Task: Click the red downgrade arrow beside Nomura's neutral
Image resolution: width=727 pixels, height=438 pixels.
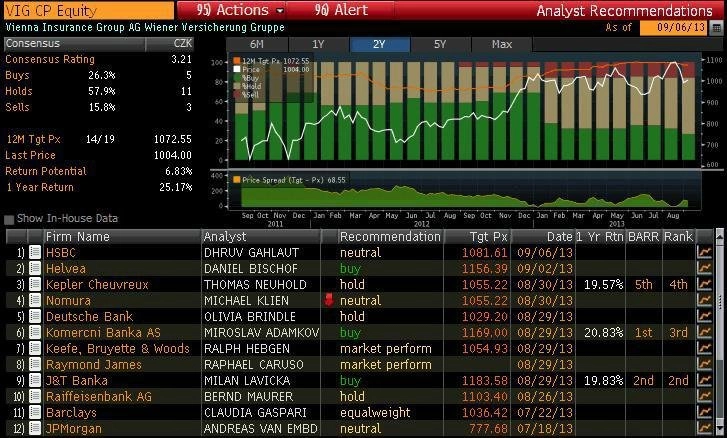Action: point(329,300)
